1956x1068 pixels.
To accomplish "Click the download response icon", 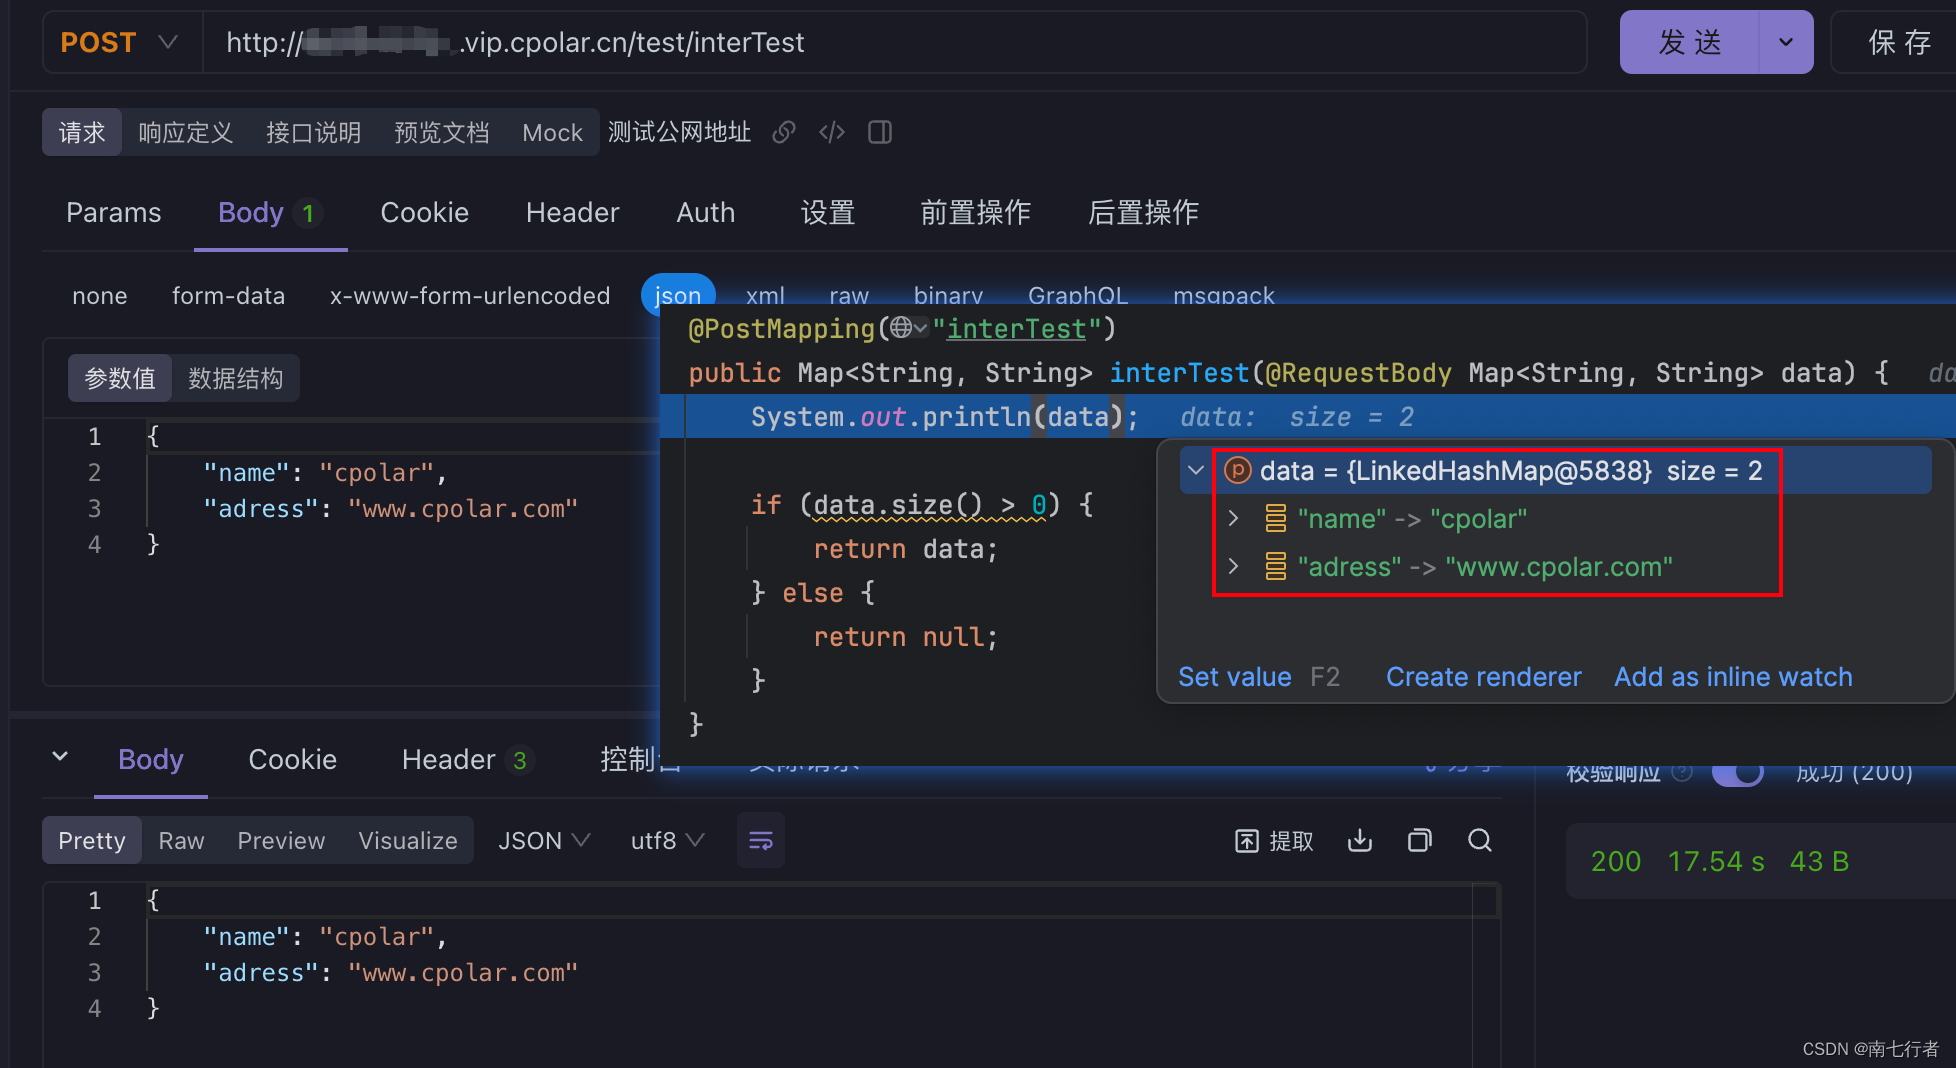I will pos(1360,841).
